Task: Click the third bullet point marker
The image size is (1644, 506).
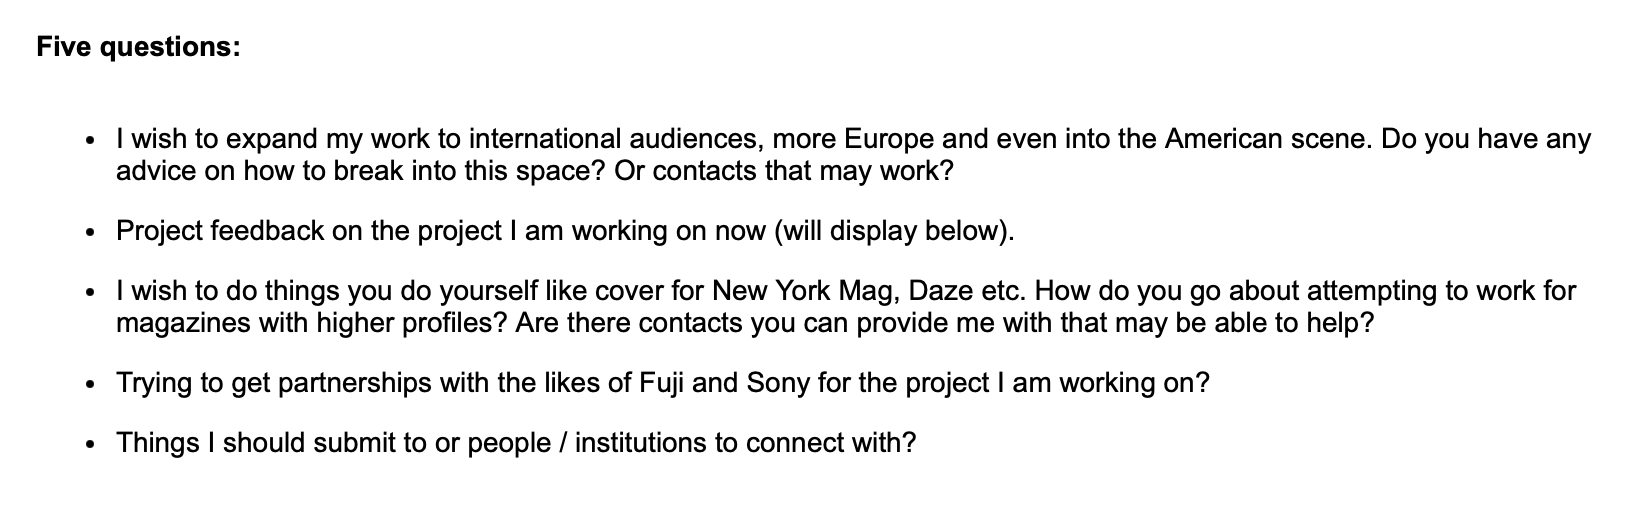Action: click(91, 294)
